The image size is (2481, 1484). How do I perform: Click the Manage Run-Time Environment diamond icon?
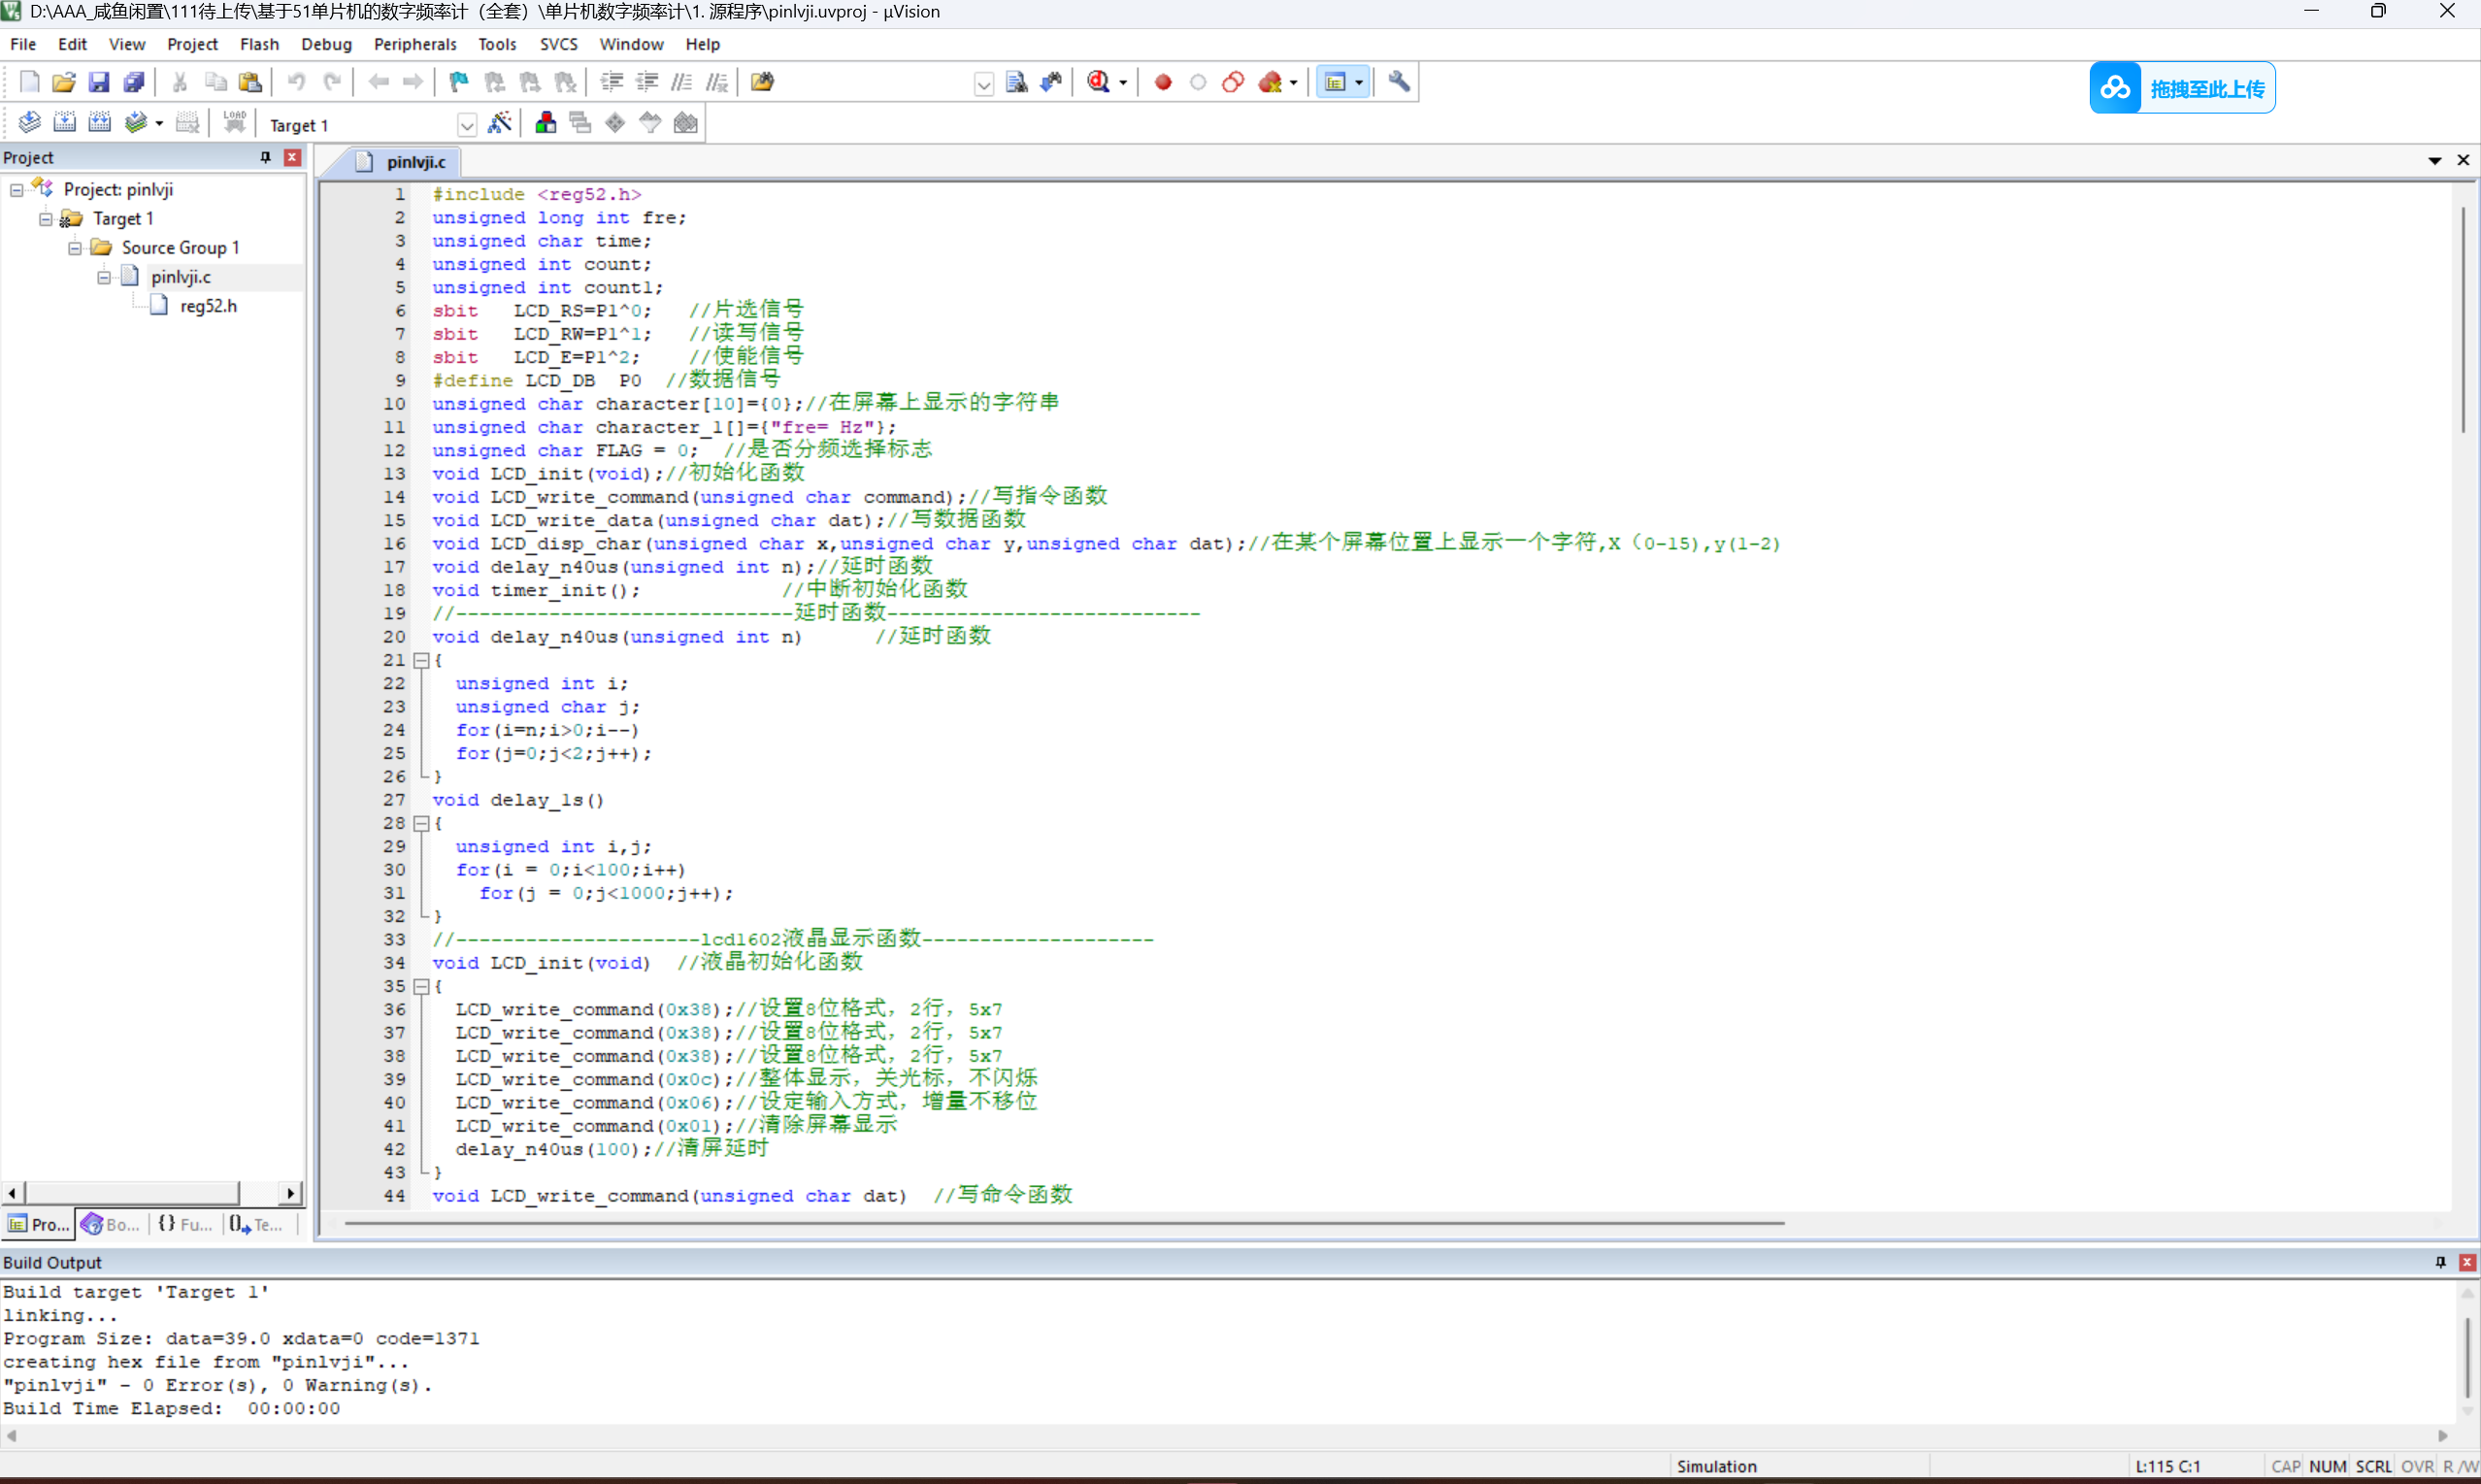click(x=615, y=123)
